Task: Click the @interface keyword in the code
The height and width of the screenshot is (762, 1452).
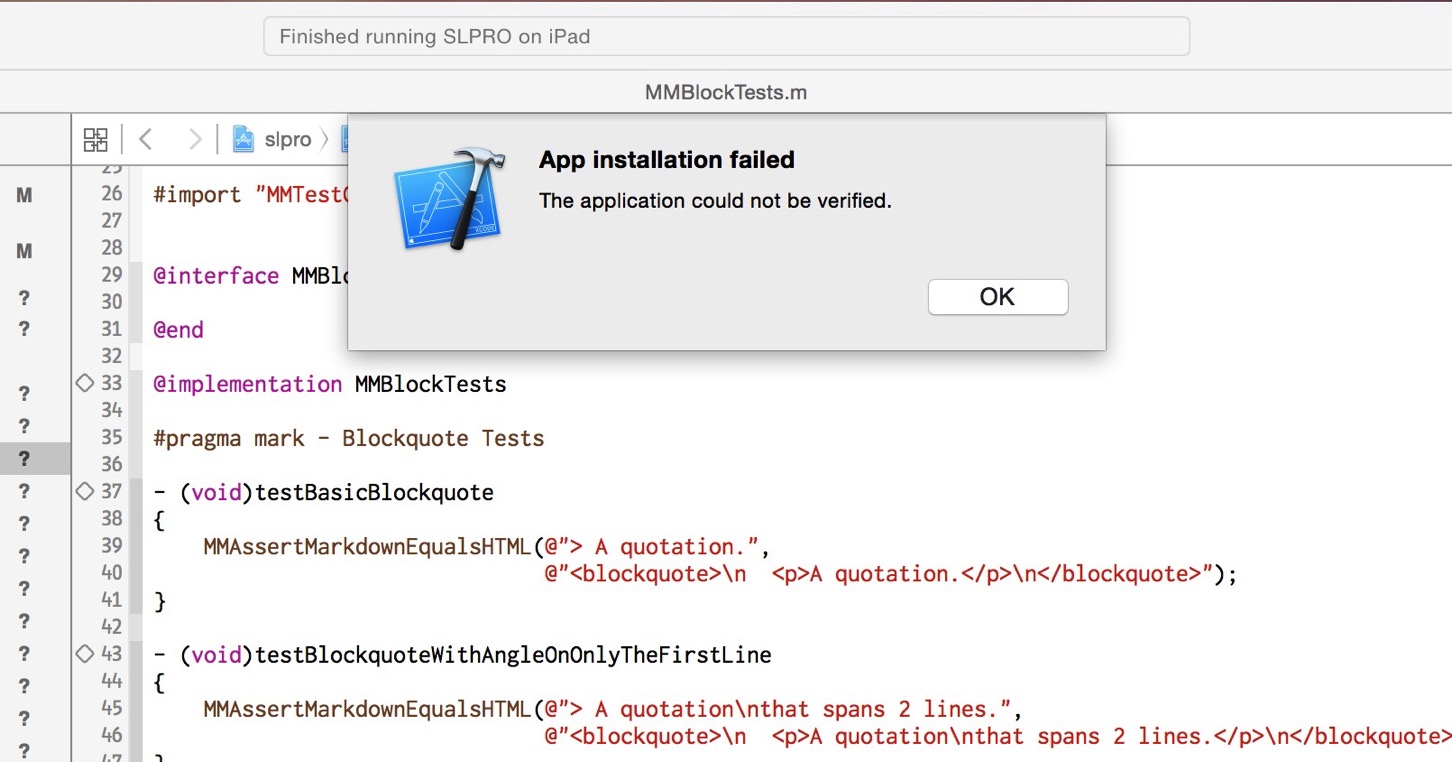Action: (x=216, y=276)
